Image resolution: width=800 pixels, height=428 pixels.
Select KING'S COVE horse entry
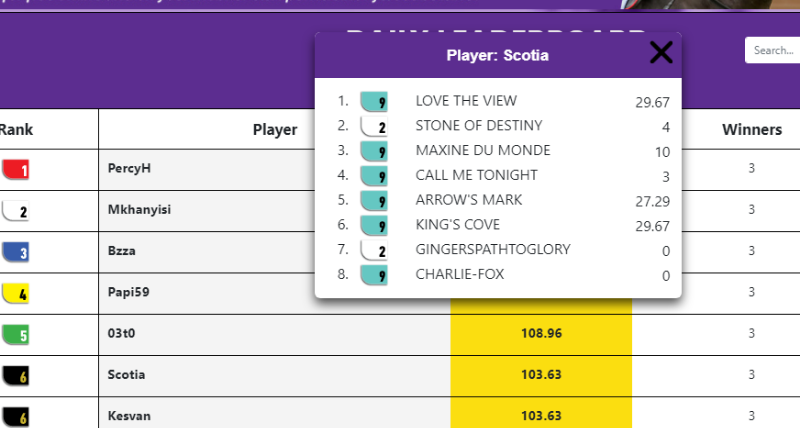[x=457, y=225]
